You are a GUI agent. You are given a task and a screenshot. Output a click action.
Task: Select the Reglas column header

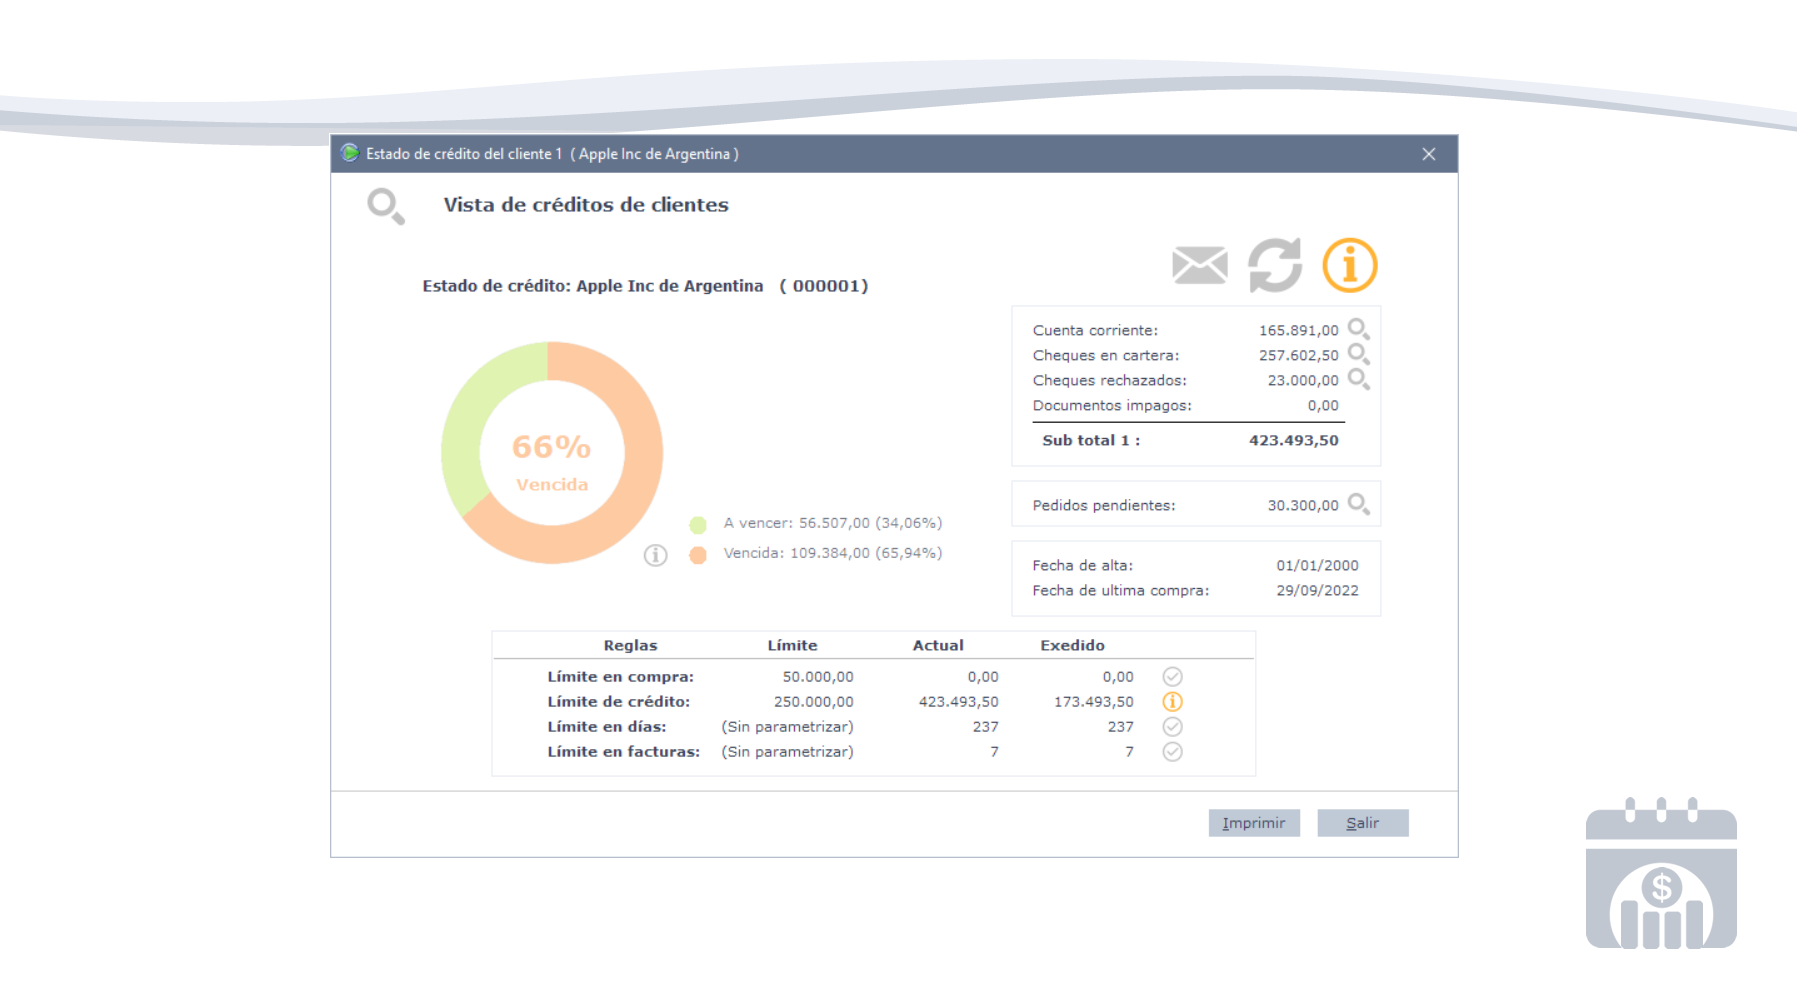(x=629, y=645)
